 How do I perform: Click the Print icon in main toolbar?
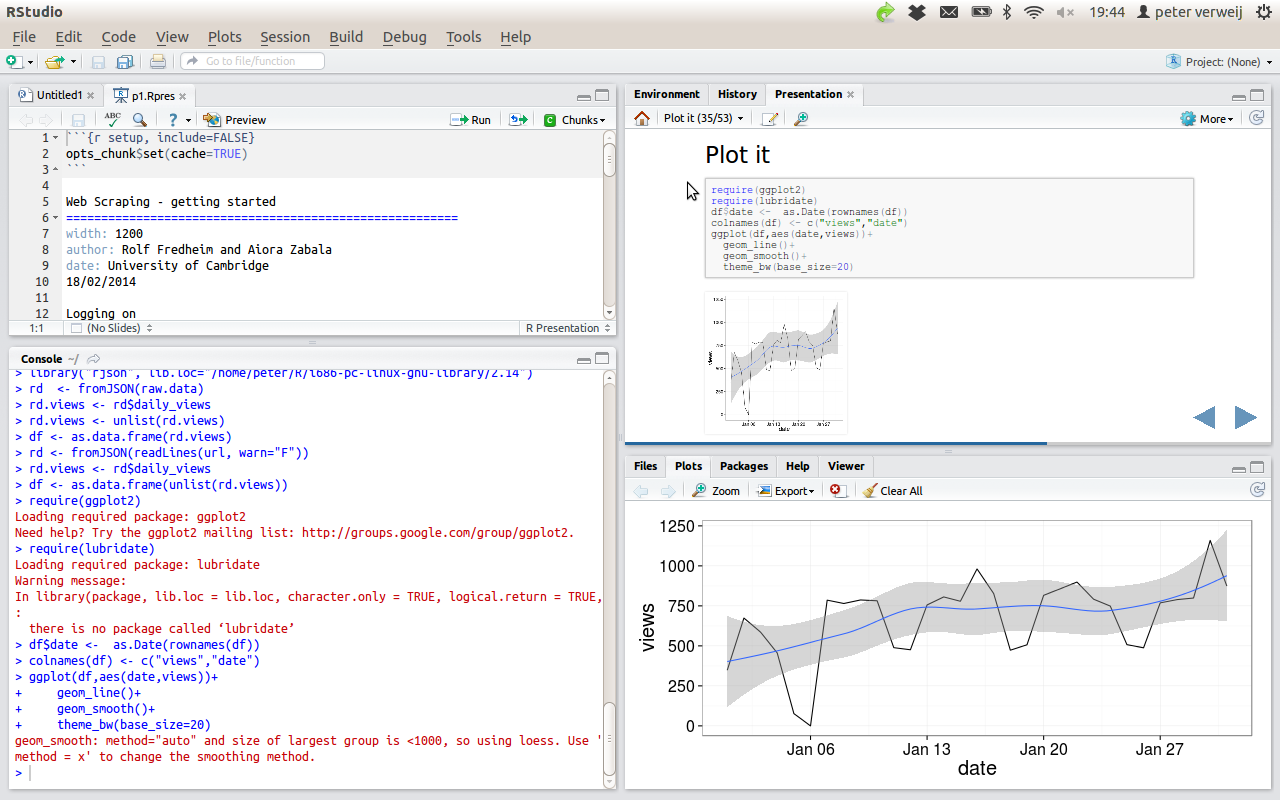pos(158,62)
